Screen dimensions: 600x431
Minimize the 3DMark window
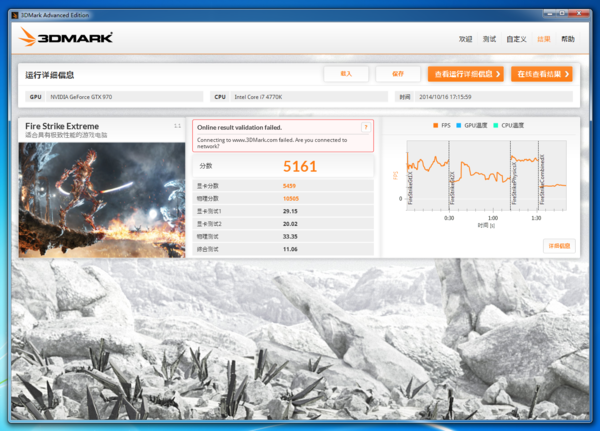coord(550,13)
